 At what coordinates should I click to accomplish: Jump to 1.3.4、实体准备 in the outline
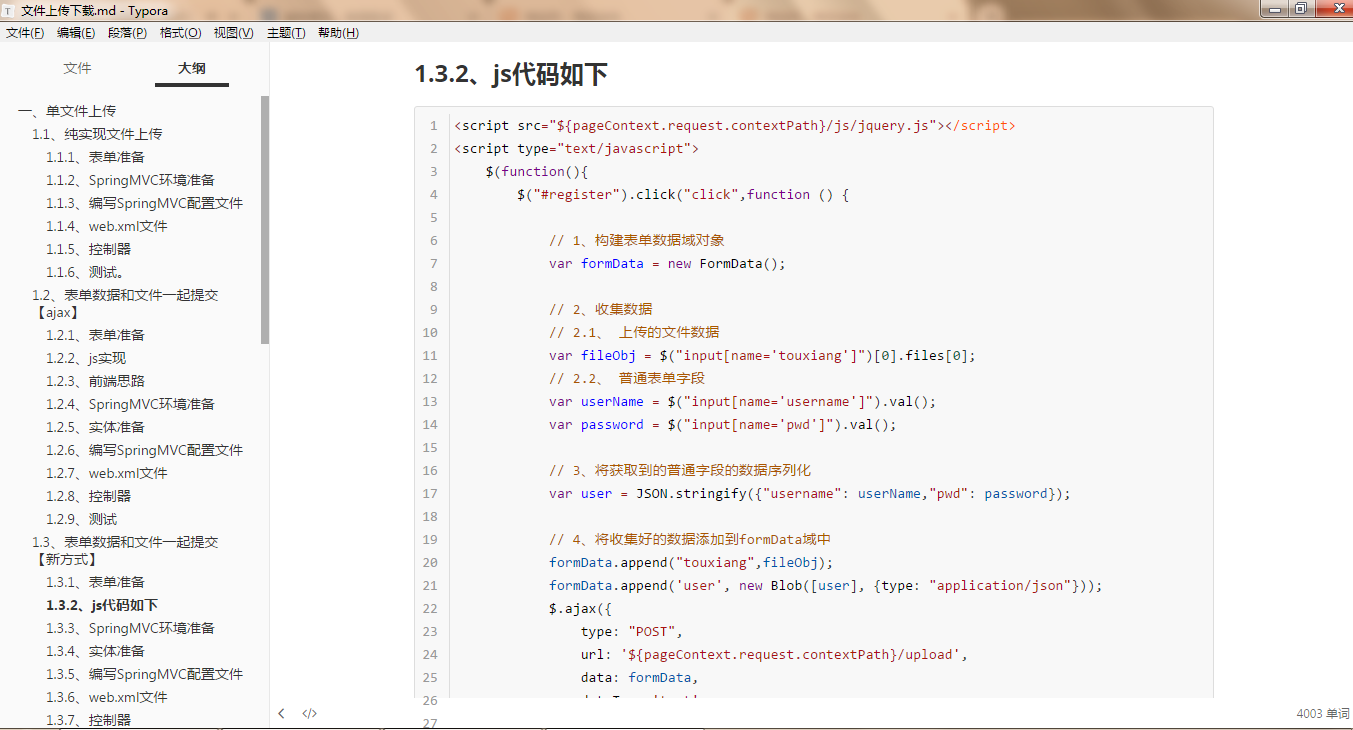coord(95,651)
